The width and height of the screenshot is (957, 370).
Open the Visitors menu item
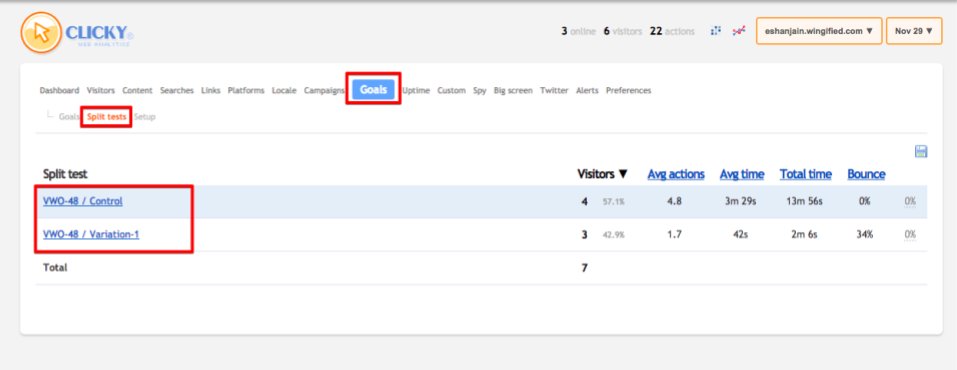[101, 90]
